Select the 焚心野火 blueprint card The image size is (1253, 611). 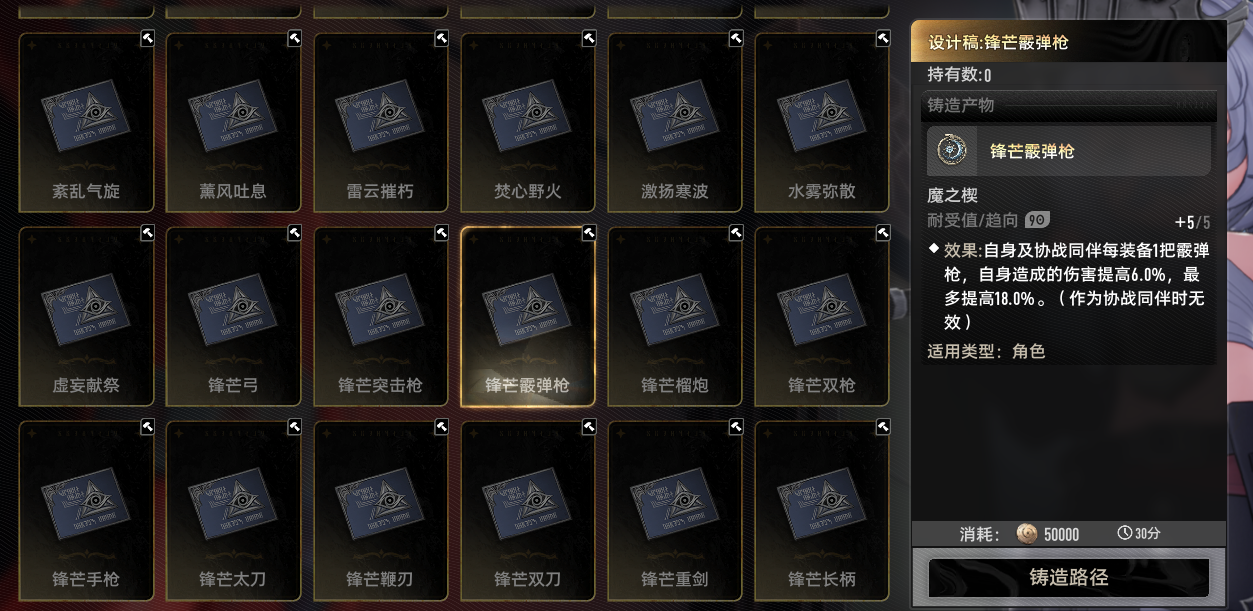click(528, 123)
